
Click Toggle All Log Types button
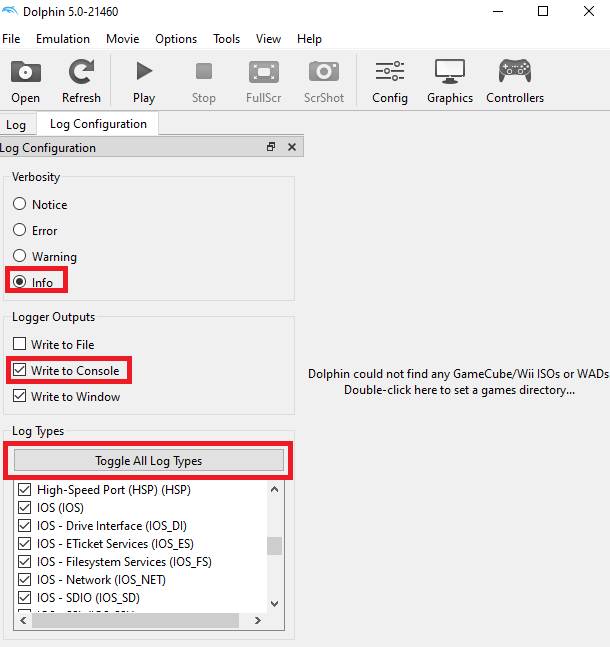149,460
